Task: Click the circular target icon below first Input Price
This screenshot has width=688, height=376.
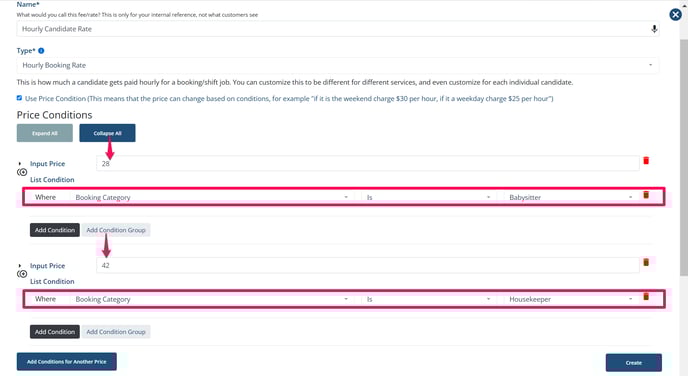Action: [22, 172]
